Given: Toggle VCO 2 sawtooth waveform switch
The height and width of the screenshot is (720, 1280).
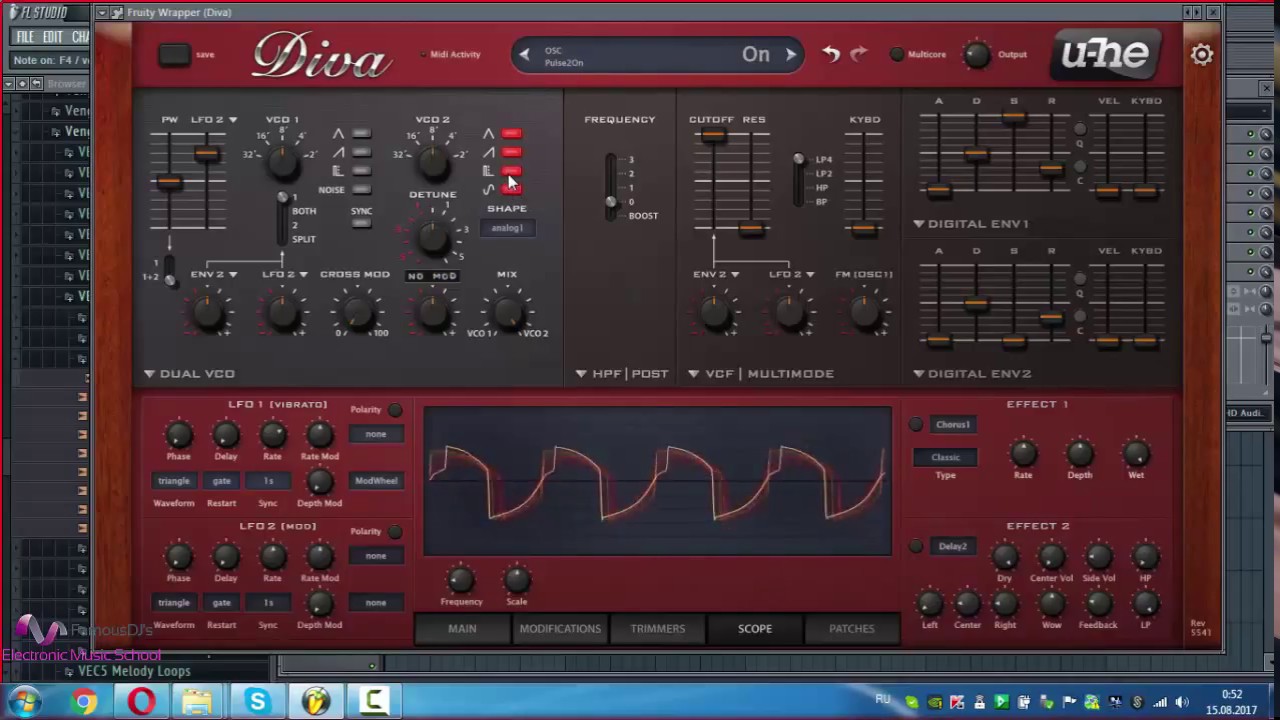Looking at the screenshot, I should [511, 152].
